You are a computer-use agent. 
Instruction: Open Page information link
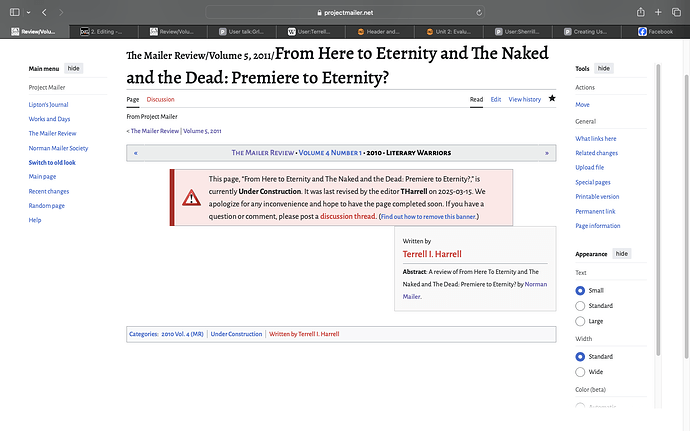coord(598,226)
